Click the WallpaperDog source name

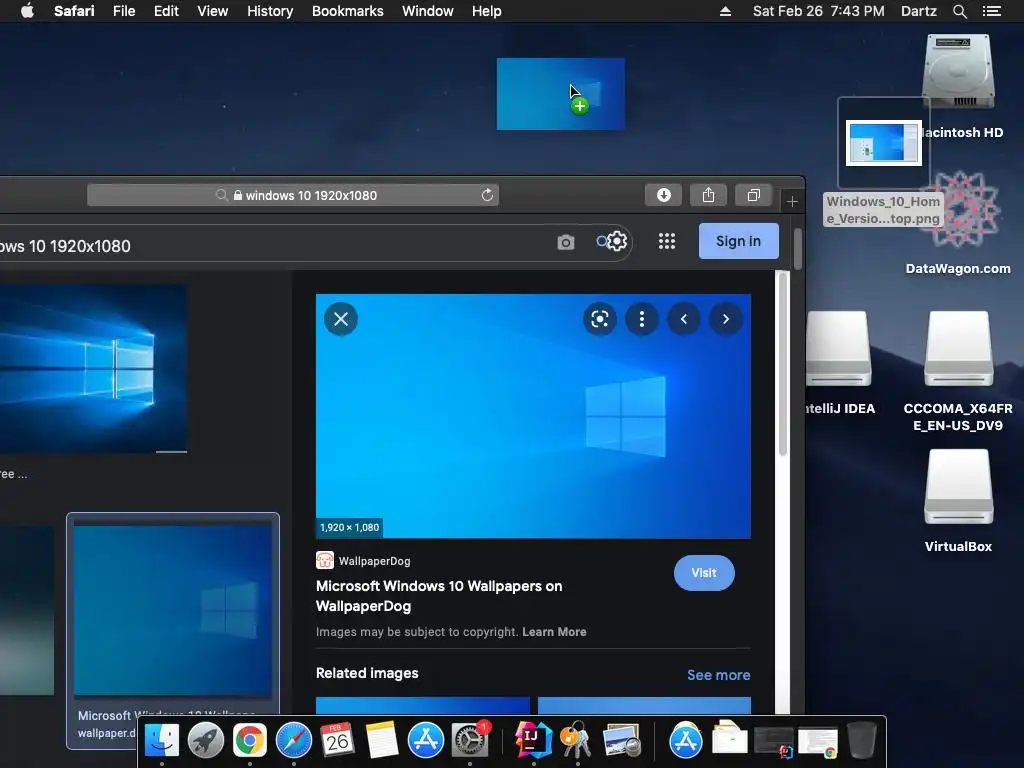pyautogui.click(x=374, y=561)
